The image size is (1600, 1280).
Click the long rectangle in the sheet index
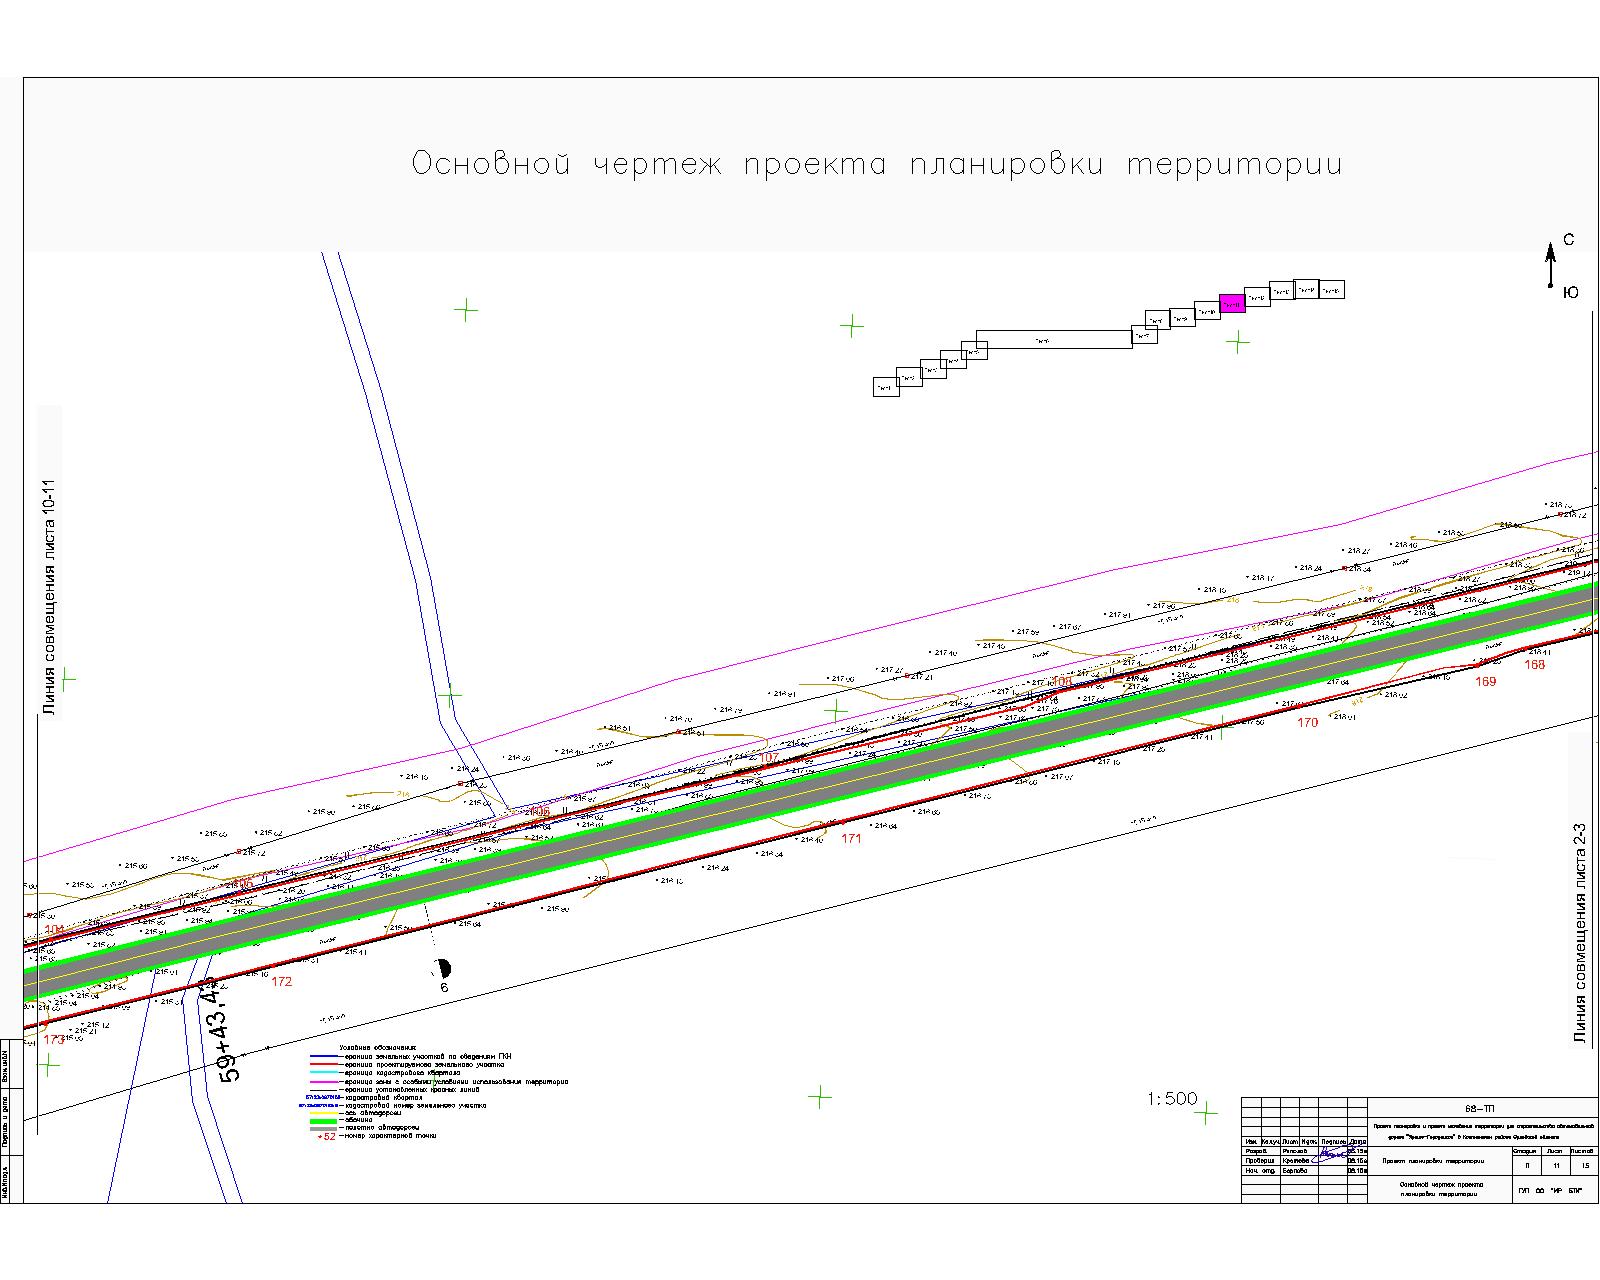[x=1054, y=339]
